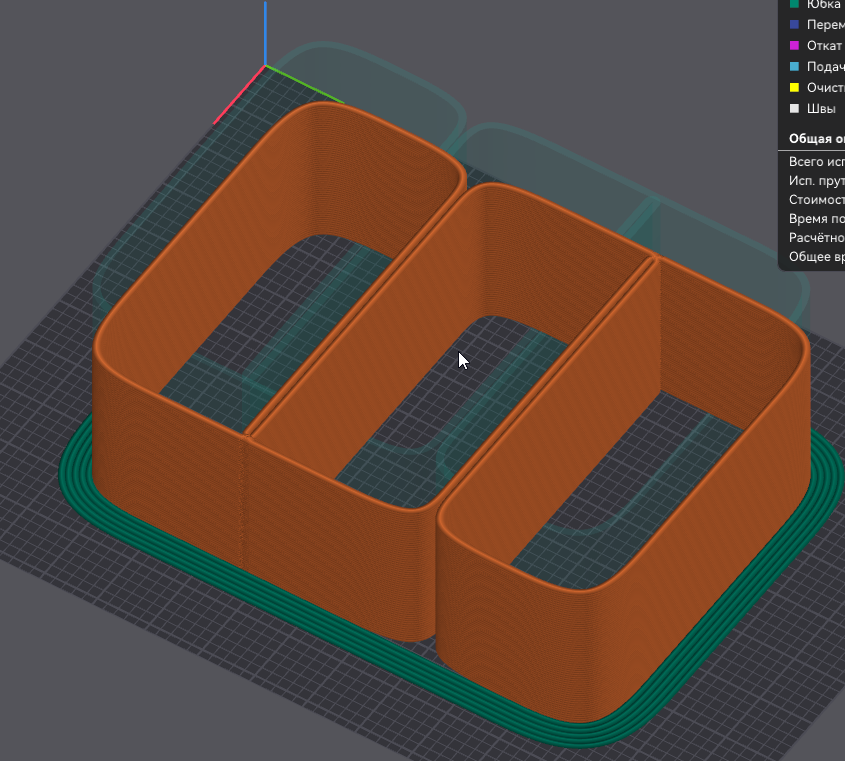Click the blue Перем travel color swatch
This screenshot has height=761, width=845.
795,25
